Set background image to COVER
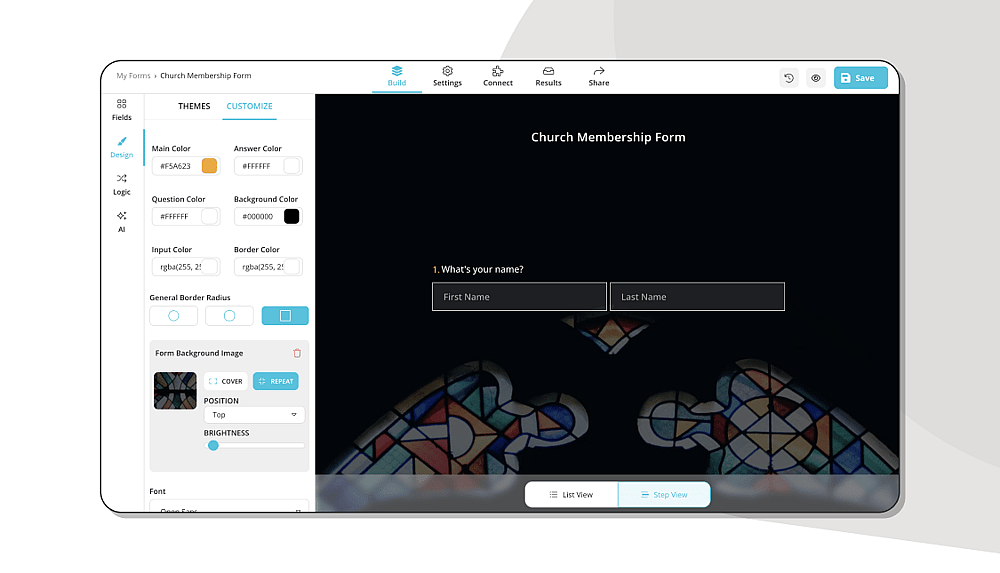 226,381
